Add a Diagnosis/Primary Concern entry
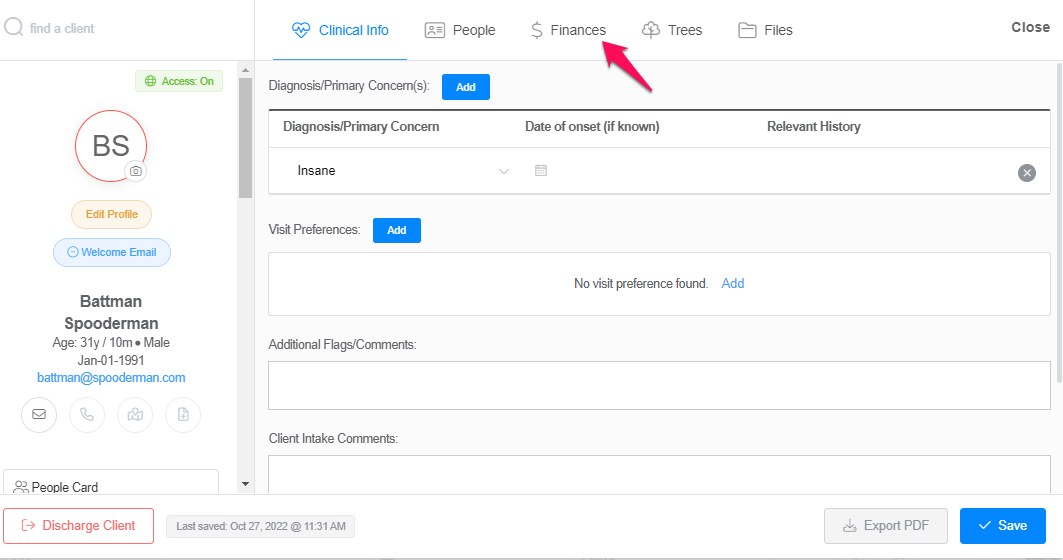The height and width of the screenshot is (560, 1063). point(466,87)
